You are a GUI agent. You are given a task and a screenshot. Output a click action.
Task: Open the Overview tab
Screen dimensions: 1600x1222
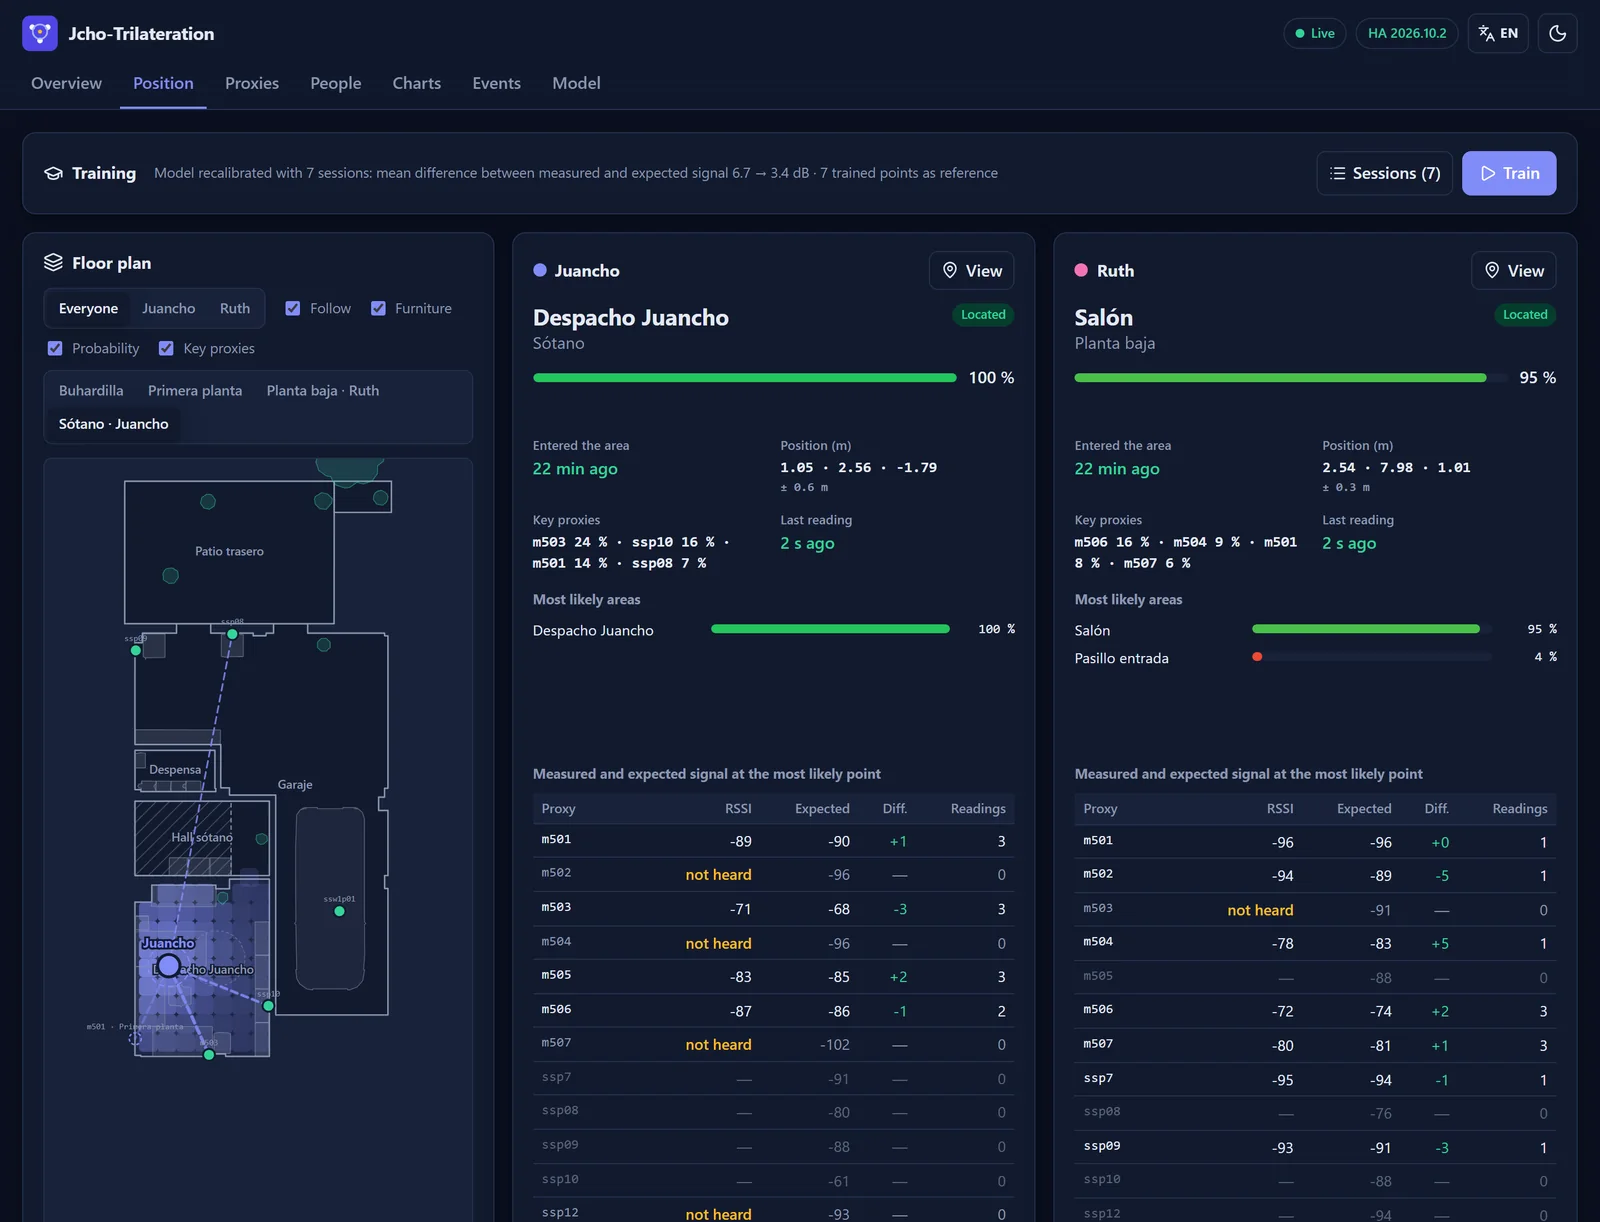66,83
